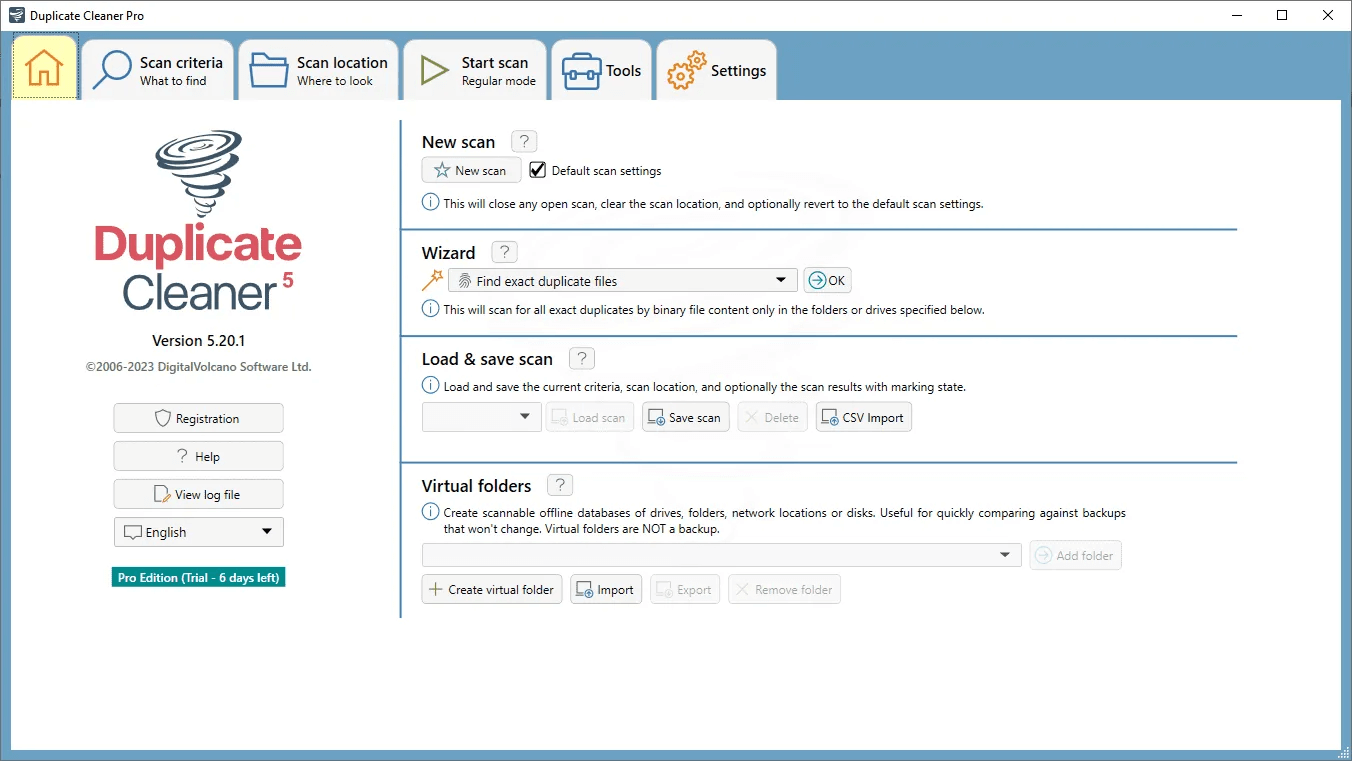Toggle the Default scan settings checkbox
The height and width of the screenshot is (761, 1352).
pos(538,170)
